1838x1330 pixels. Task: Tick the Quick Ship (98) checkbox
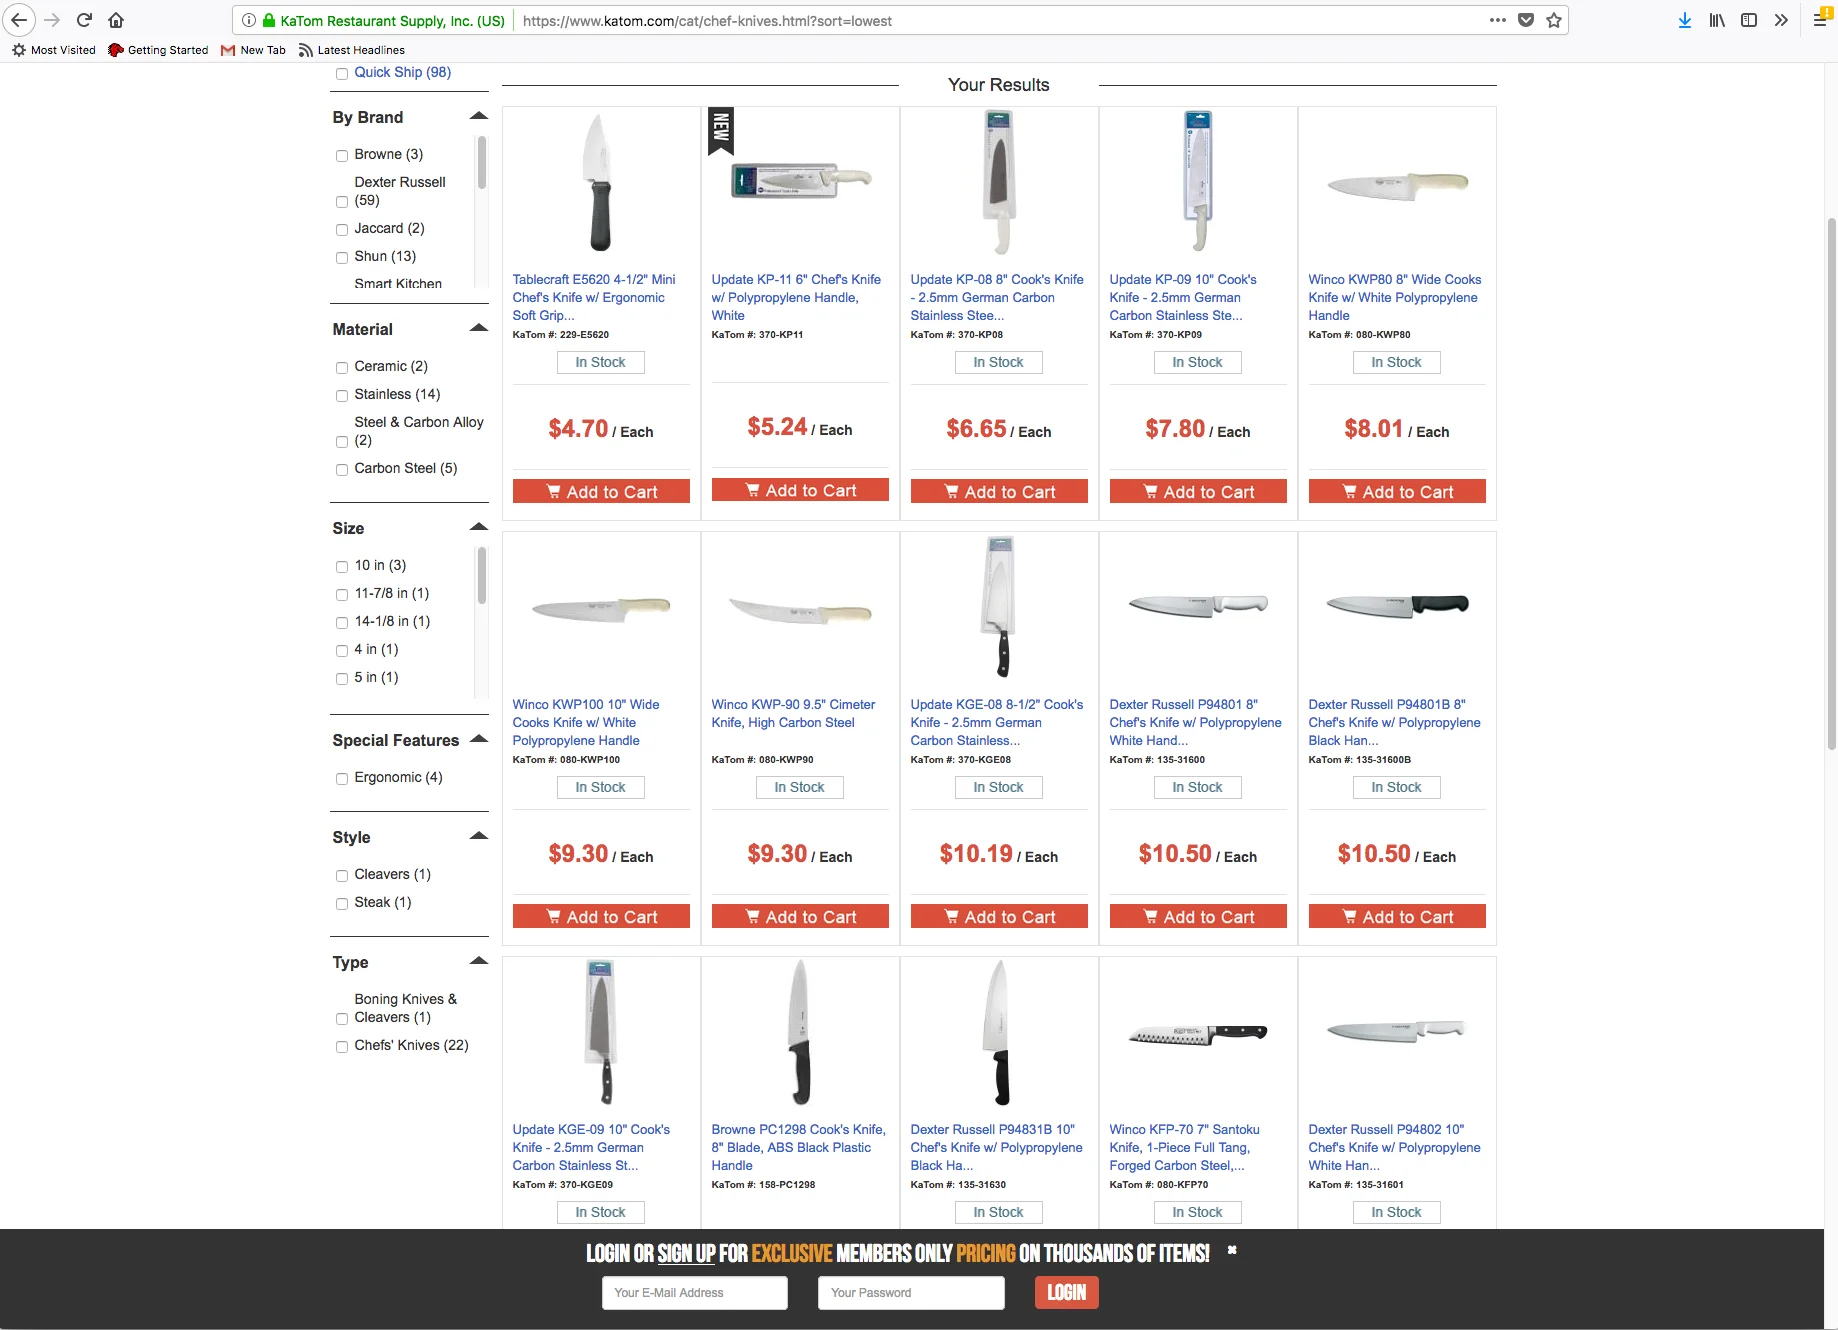(342, 74)
